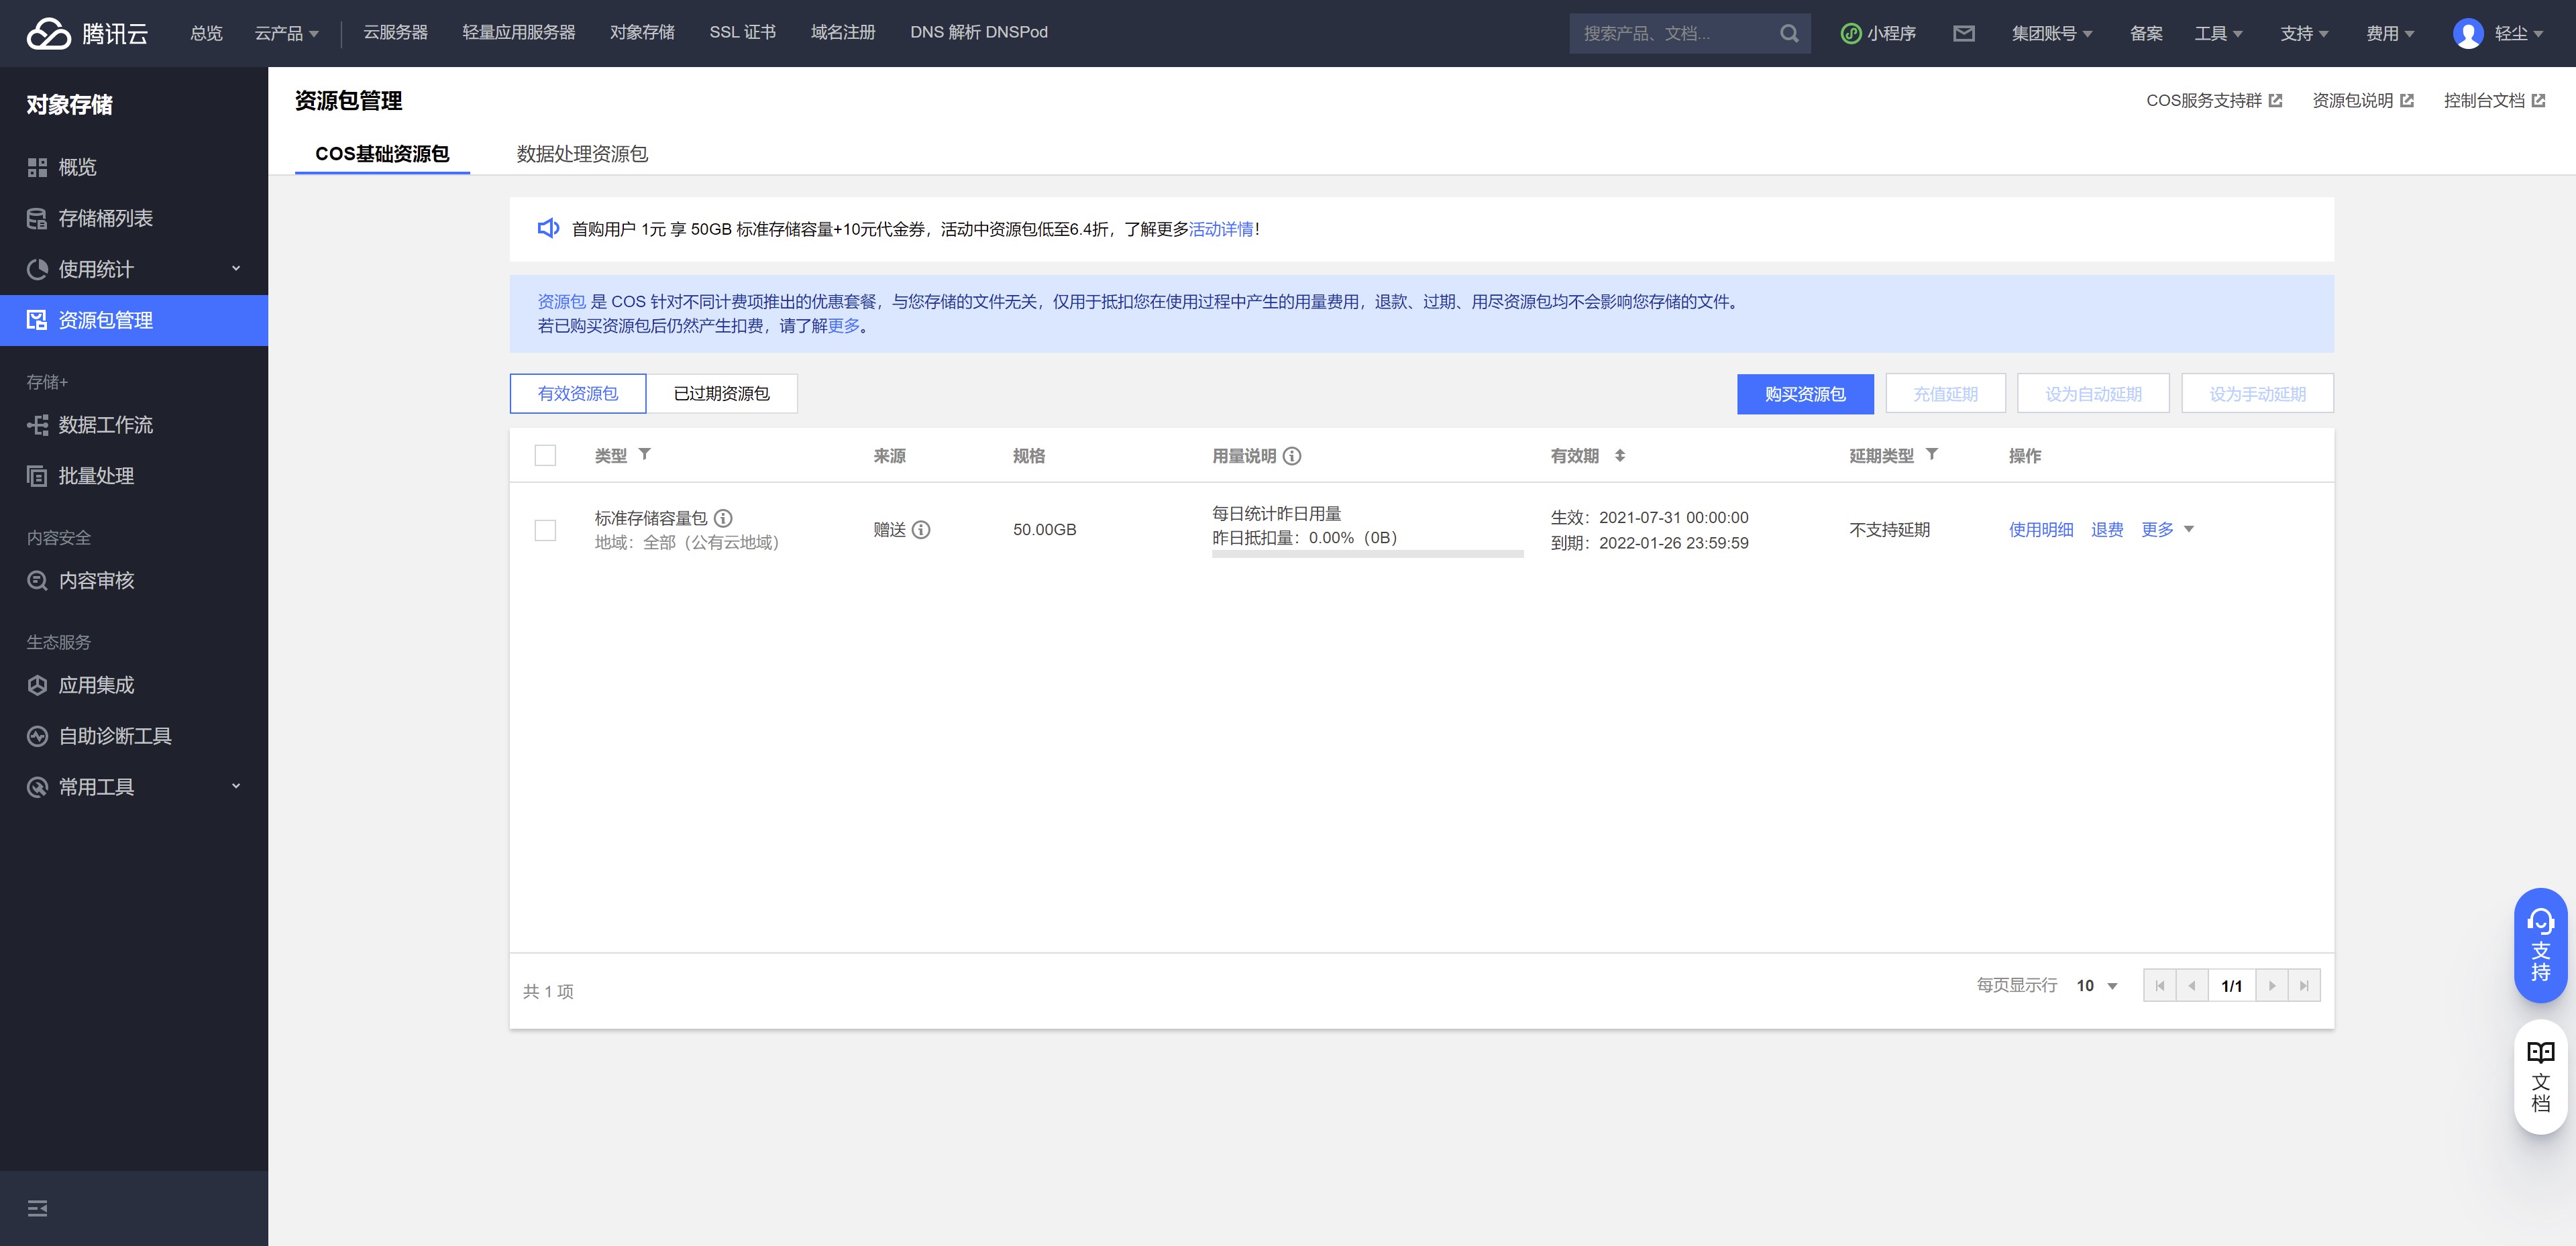Click the mail message envelope icon

click(1963, 33)
